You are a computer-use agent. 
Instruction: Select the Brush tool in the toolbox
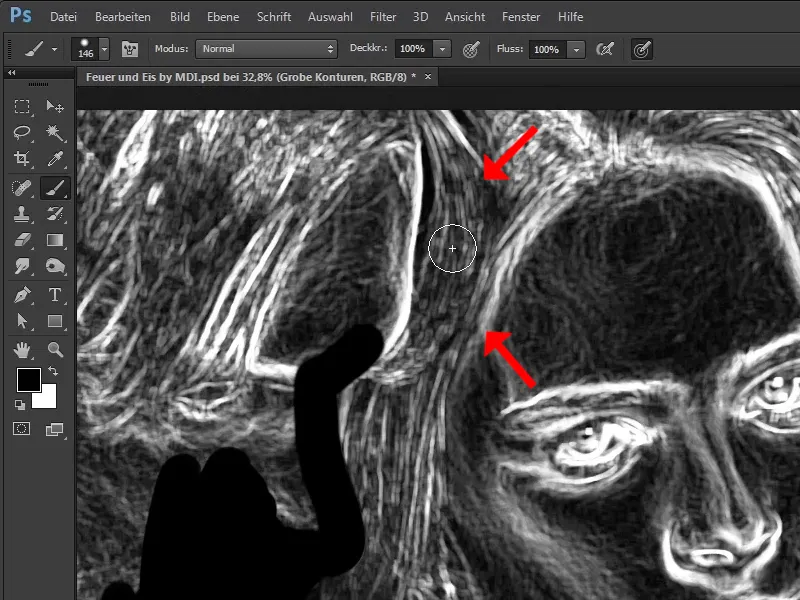click(x=55, y=188)
